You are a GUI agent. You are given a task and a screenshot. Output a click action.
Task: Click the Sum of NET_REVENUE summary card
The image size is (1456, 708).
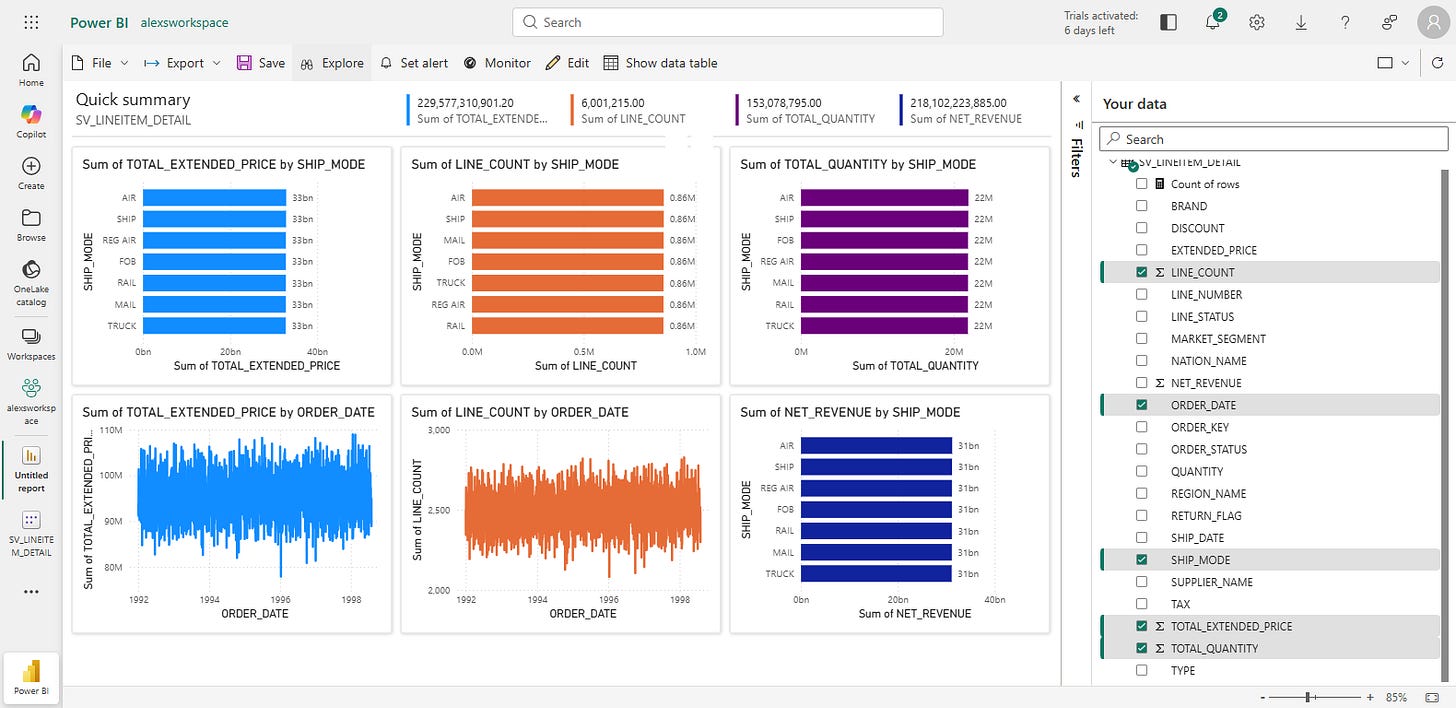pos(962,110)
